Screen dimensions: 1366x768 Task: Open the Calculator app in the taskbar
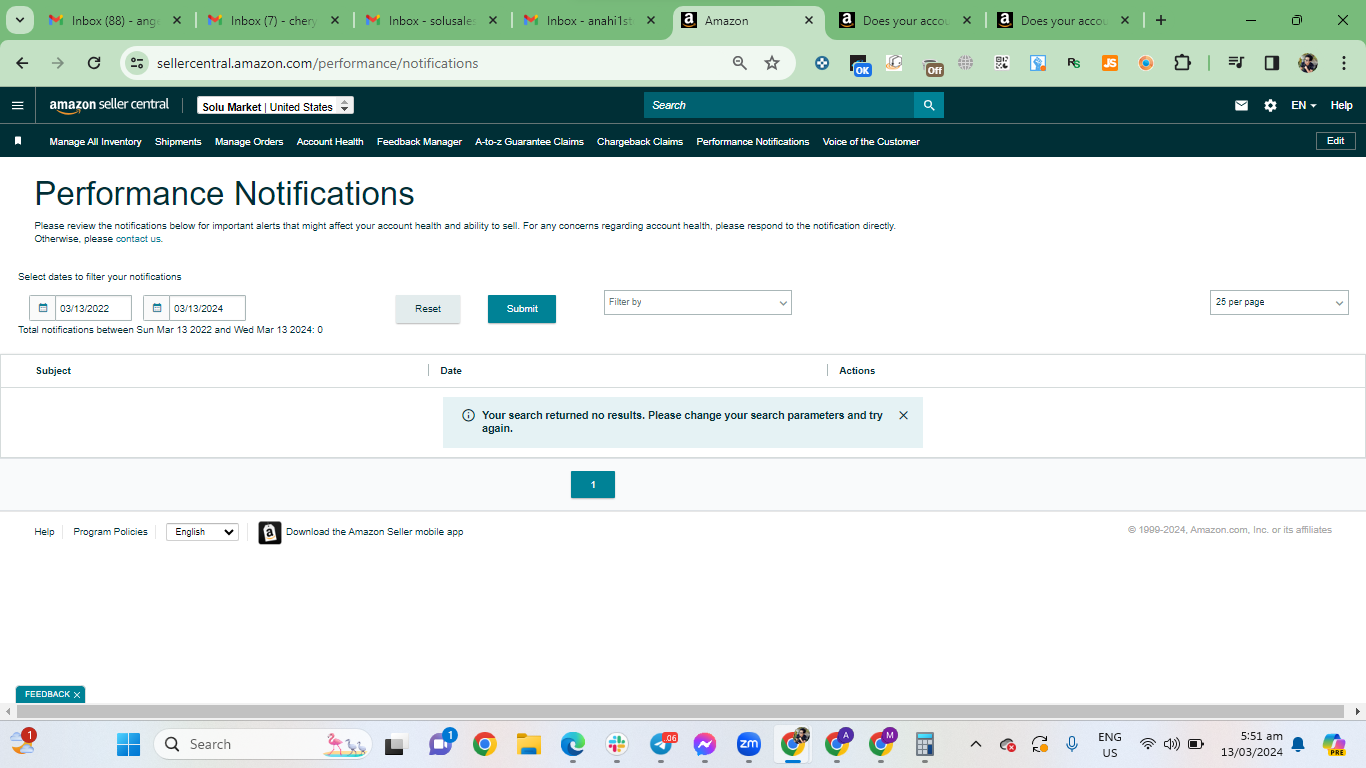click(x=925, y=744)
